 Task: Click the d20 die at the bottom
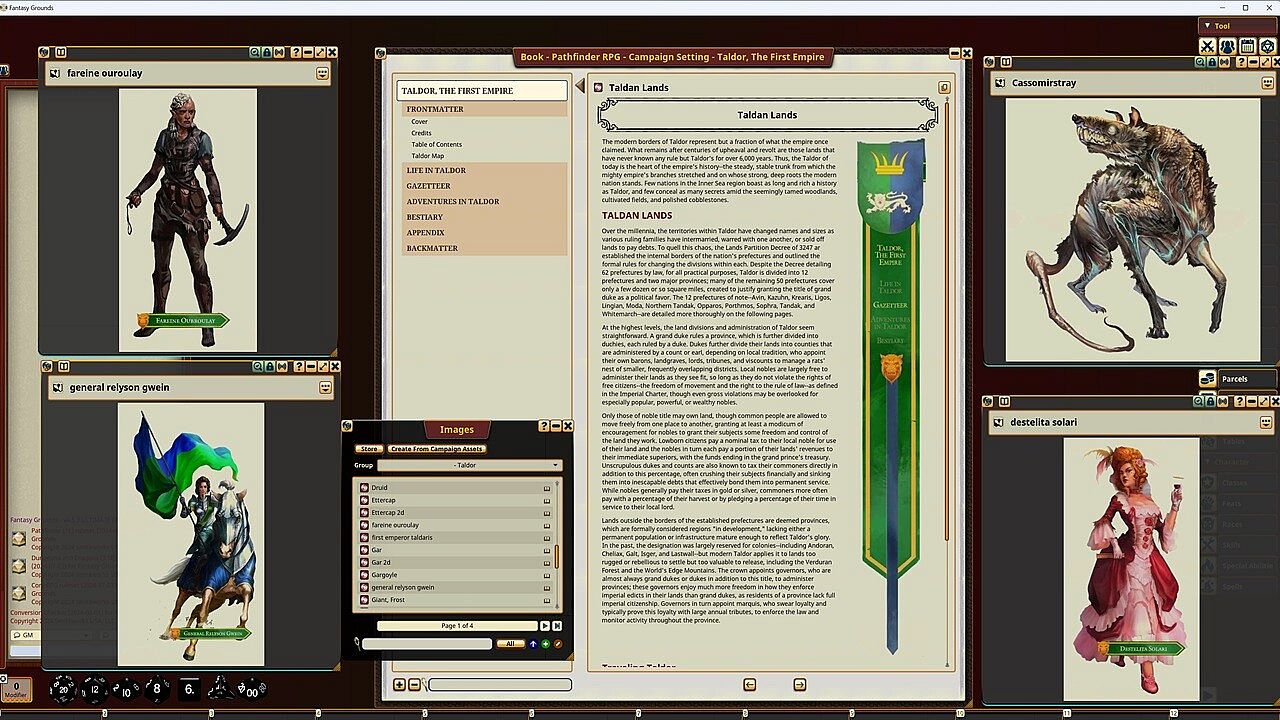[x=64, y=689]
